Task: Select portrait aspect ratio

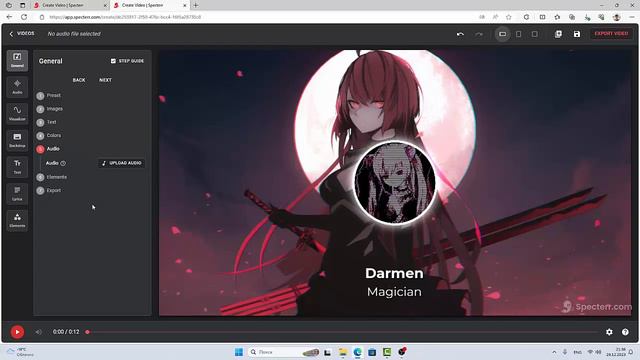Action: click(518, 34)
